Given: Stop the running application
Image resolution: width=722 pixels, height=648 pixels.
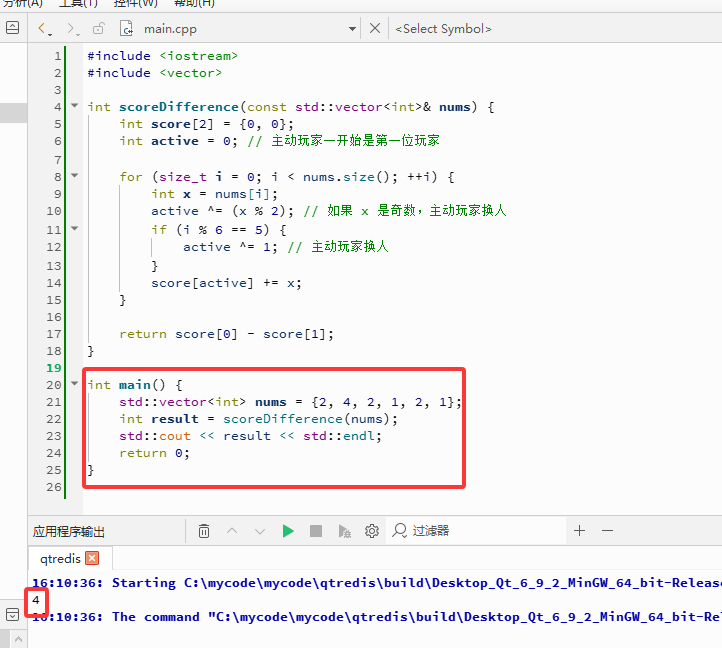Looking at the screenshot, I should (x=316, y=531).
